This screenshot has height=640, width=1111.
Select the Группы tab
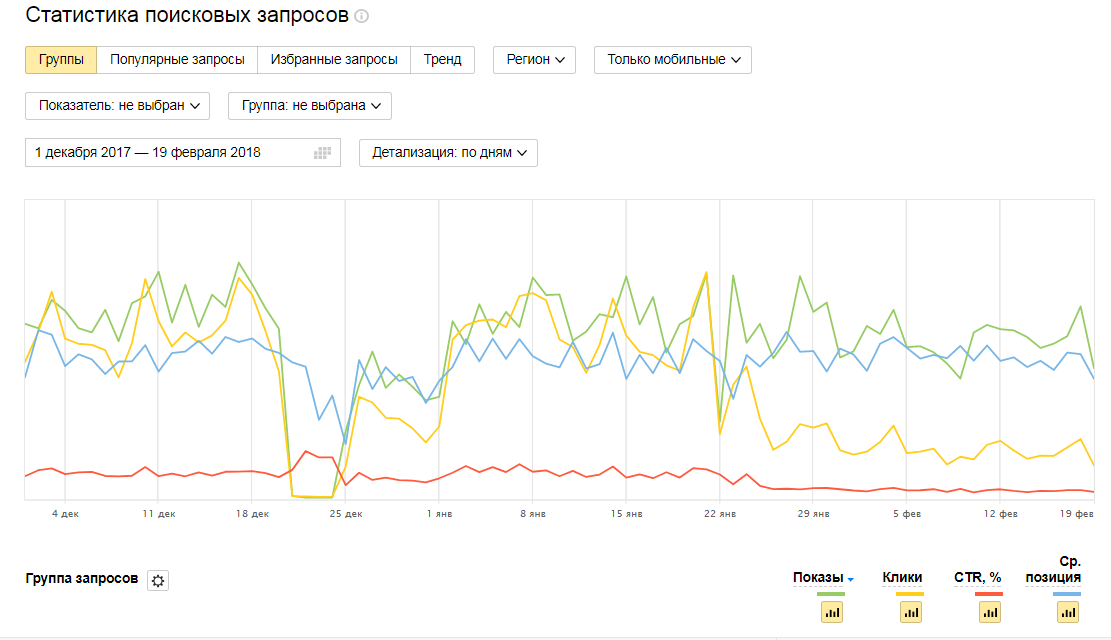click(x=61, y=59)
